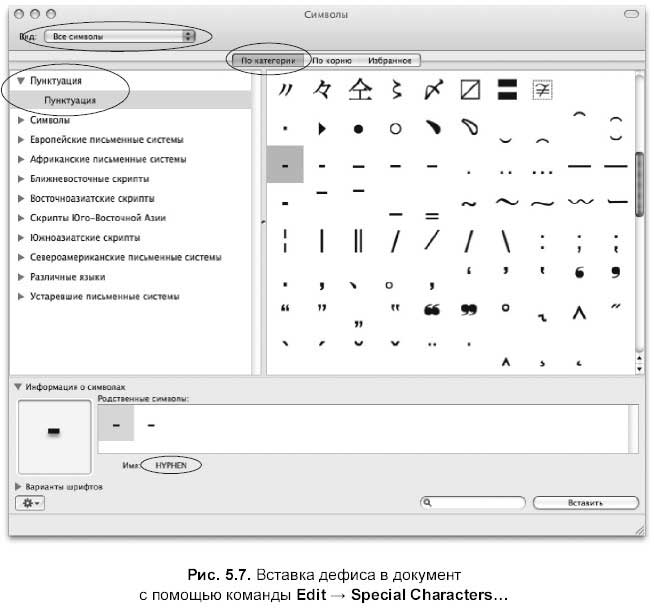The height and width of the screenshot is (608, 654).
Task: Expand the Варианты шрифтов section
Action: (x=18, y=487)
